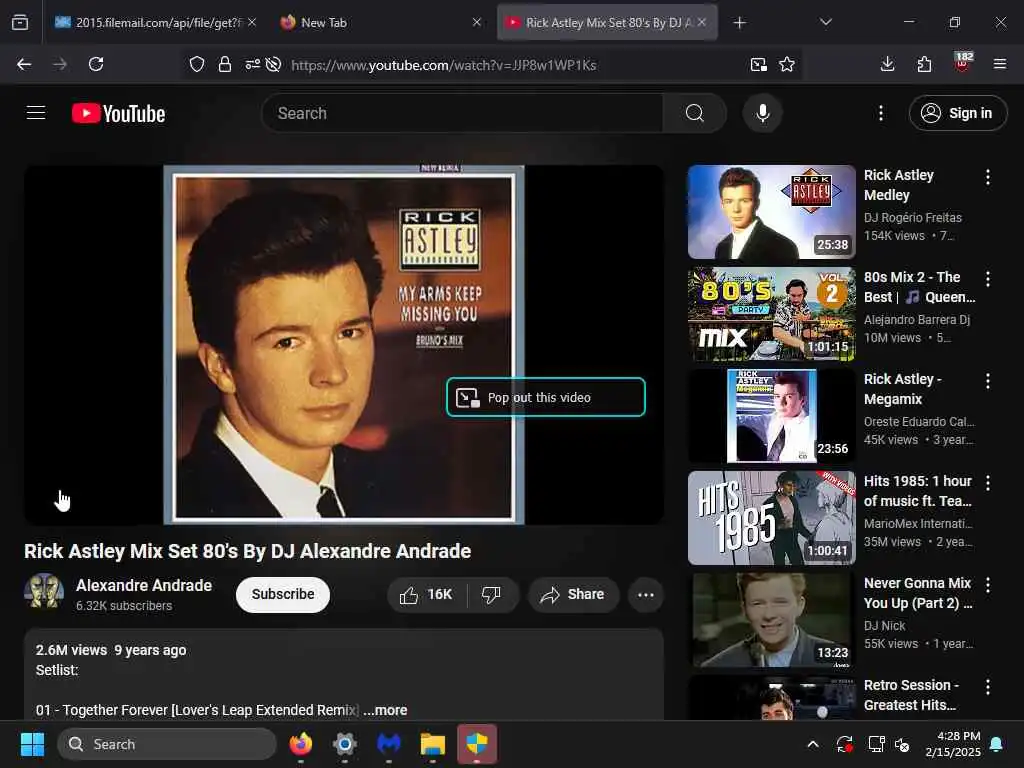
Task: Click the main video player area
Action: (x=344, y=344)
